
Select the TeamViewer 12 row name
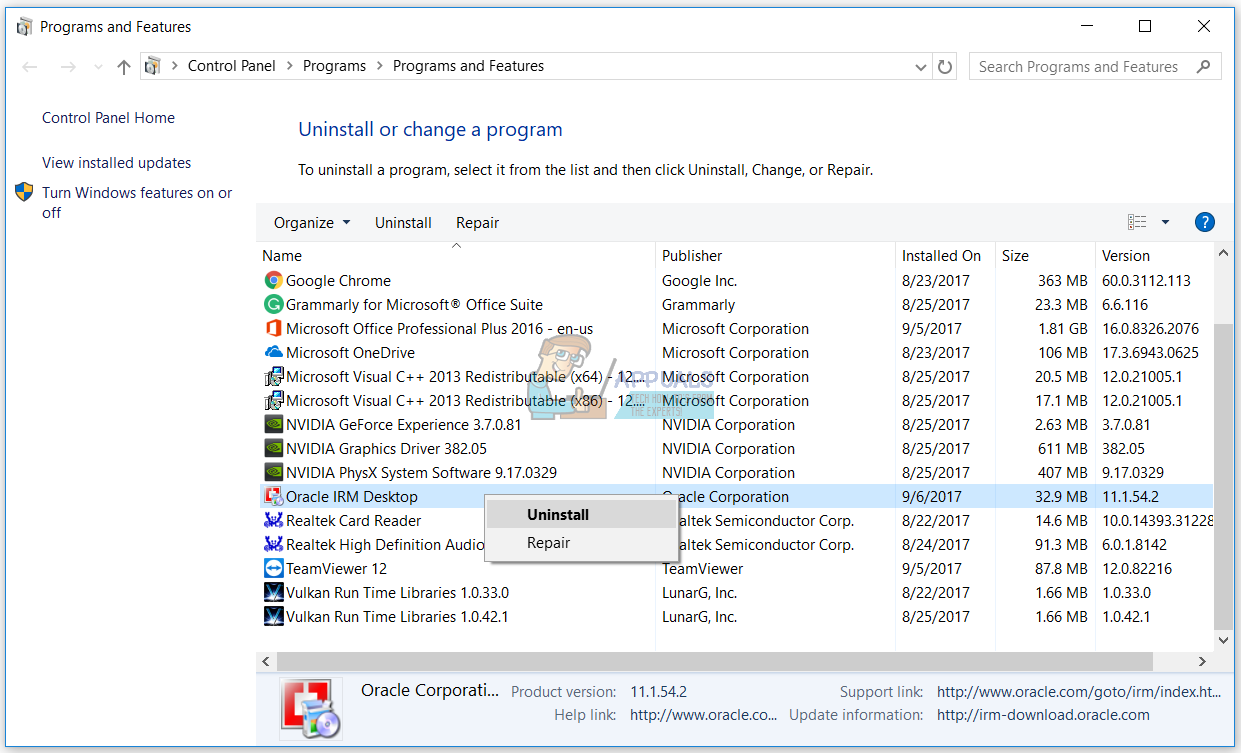336,569
